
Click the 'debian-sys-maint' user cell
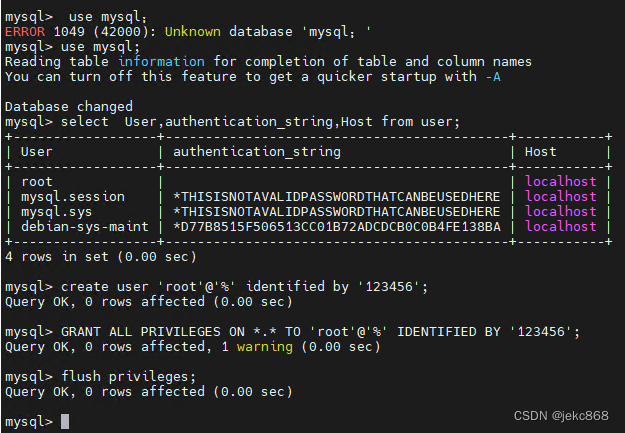tap(85, 226)
